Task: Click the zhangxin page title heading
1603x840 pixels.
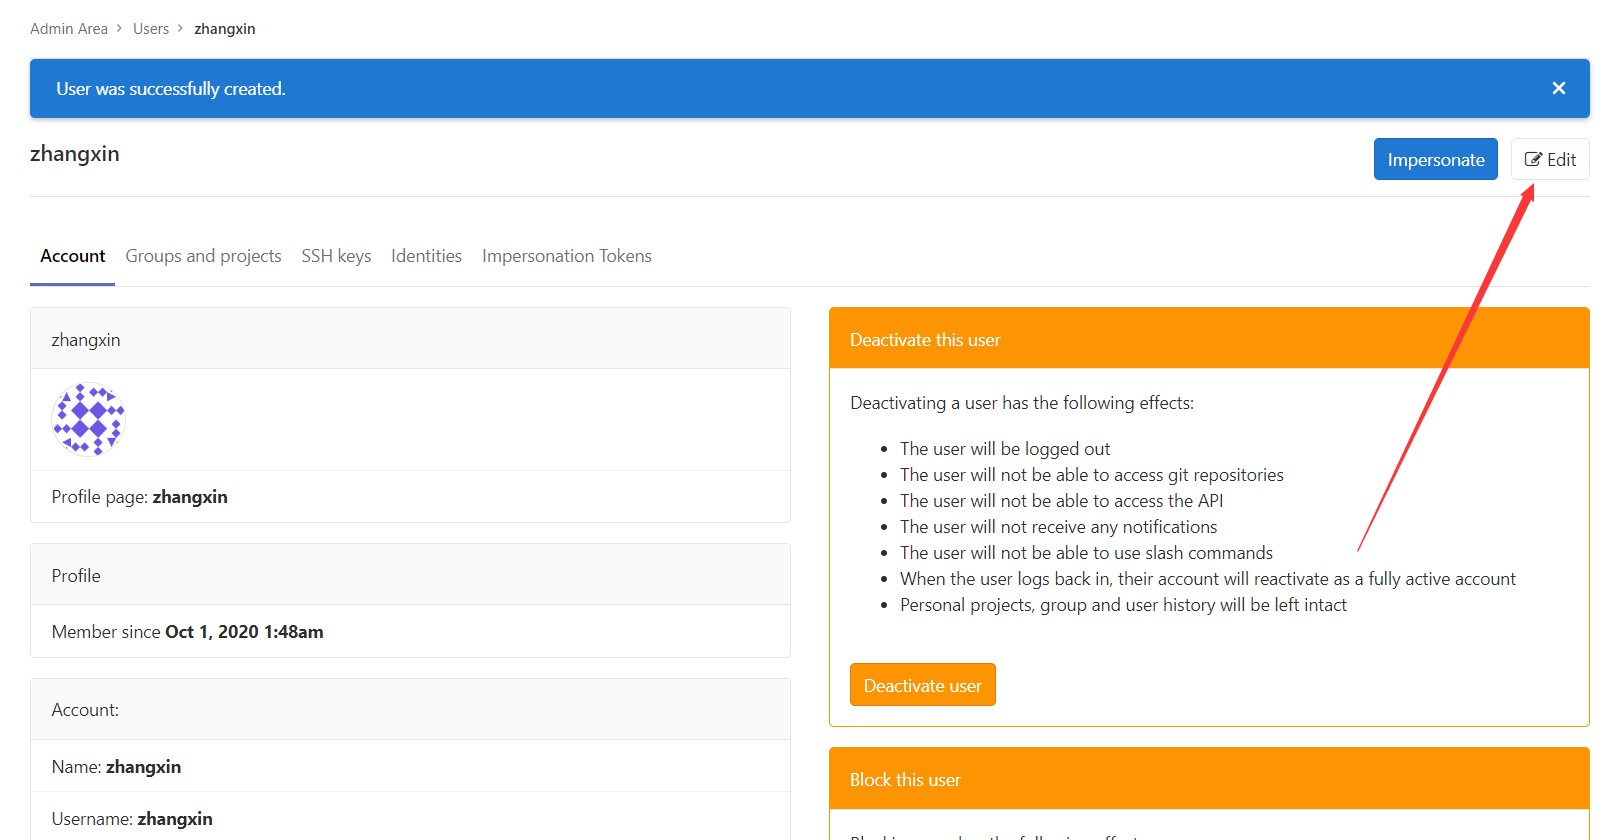Action: point(75,154)
